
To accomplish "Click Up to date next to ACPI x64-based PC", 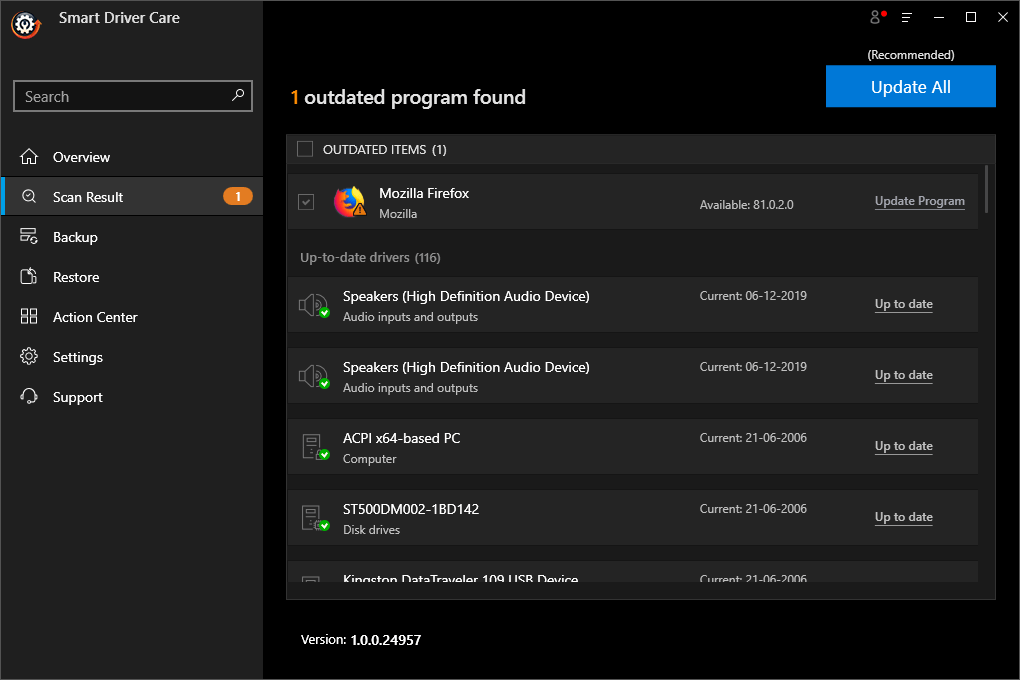I will point(903,445).
